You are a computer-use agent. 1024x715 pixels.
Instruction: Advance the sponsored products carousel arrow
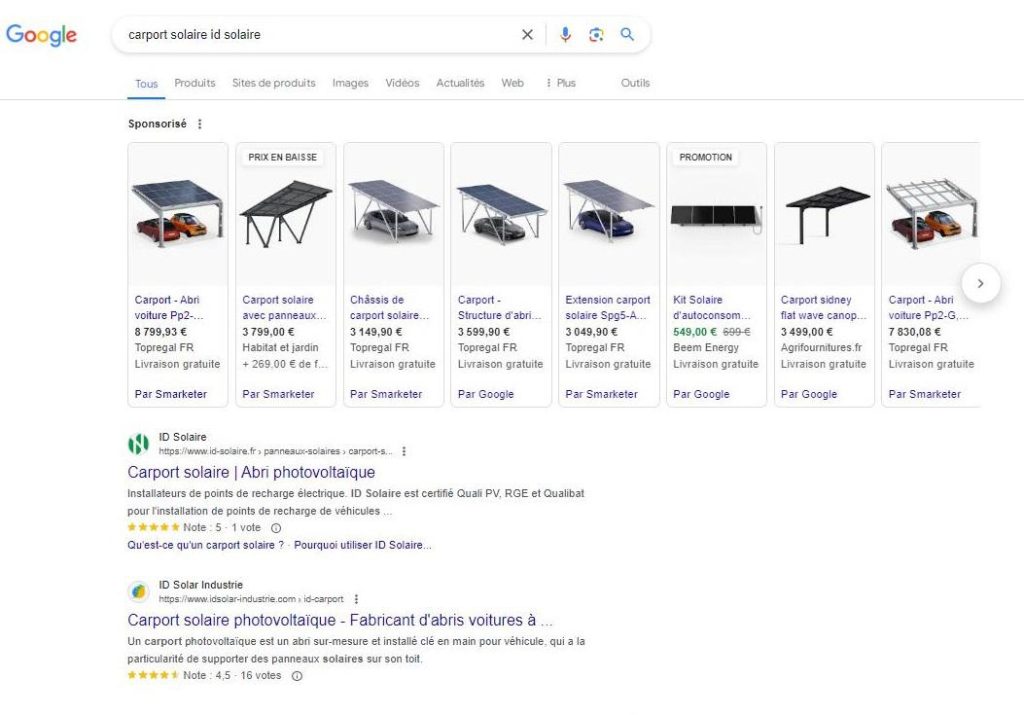pos(980,283)
